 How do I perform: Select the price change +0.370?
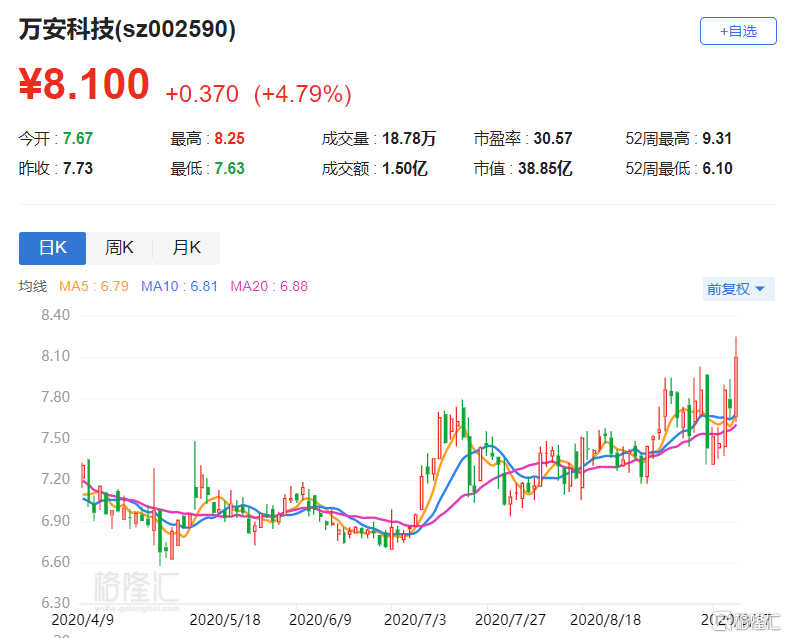[202, 94]
